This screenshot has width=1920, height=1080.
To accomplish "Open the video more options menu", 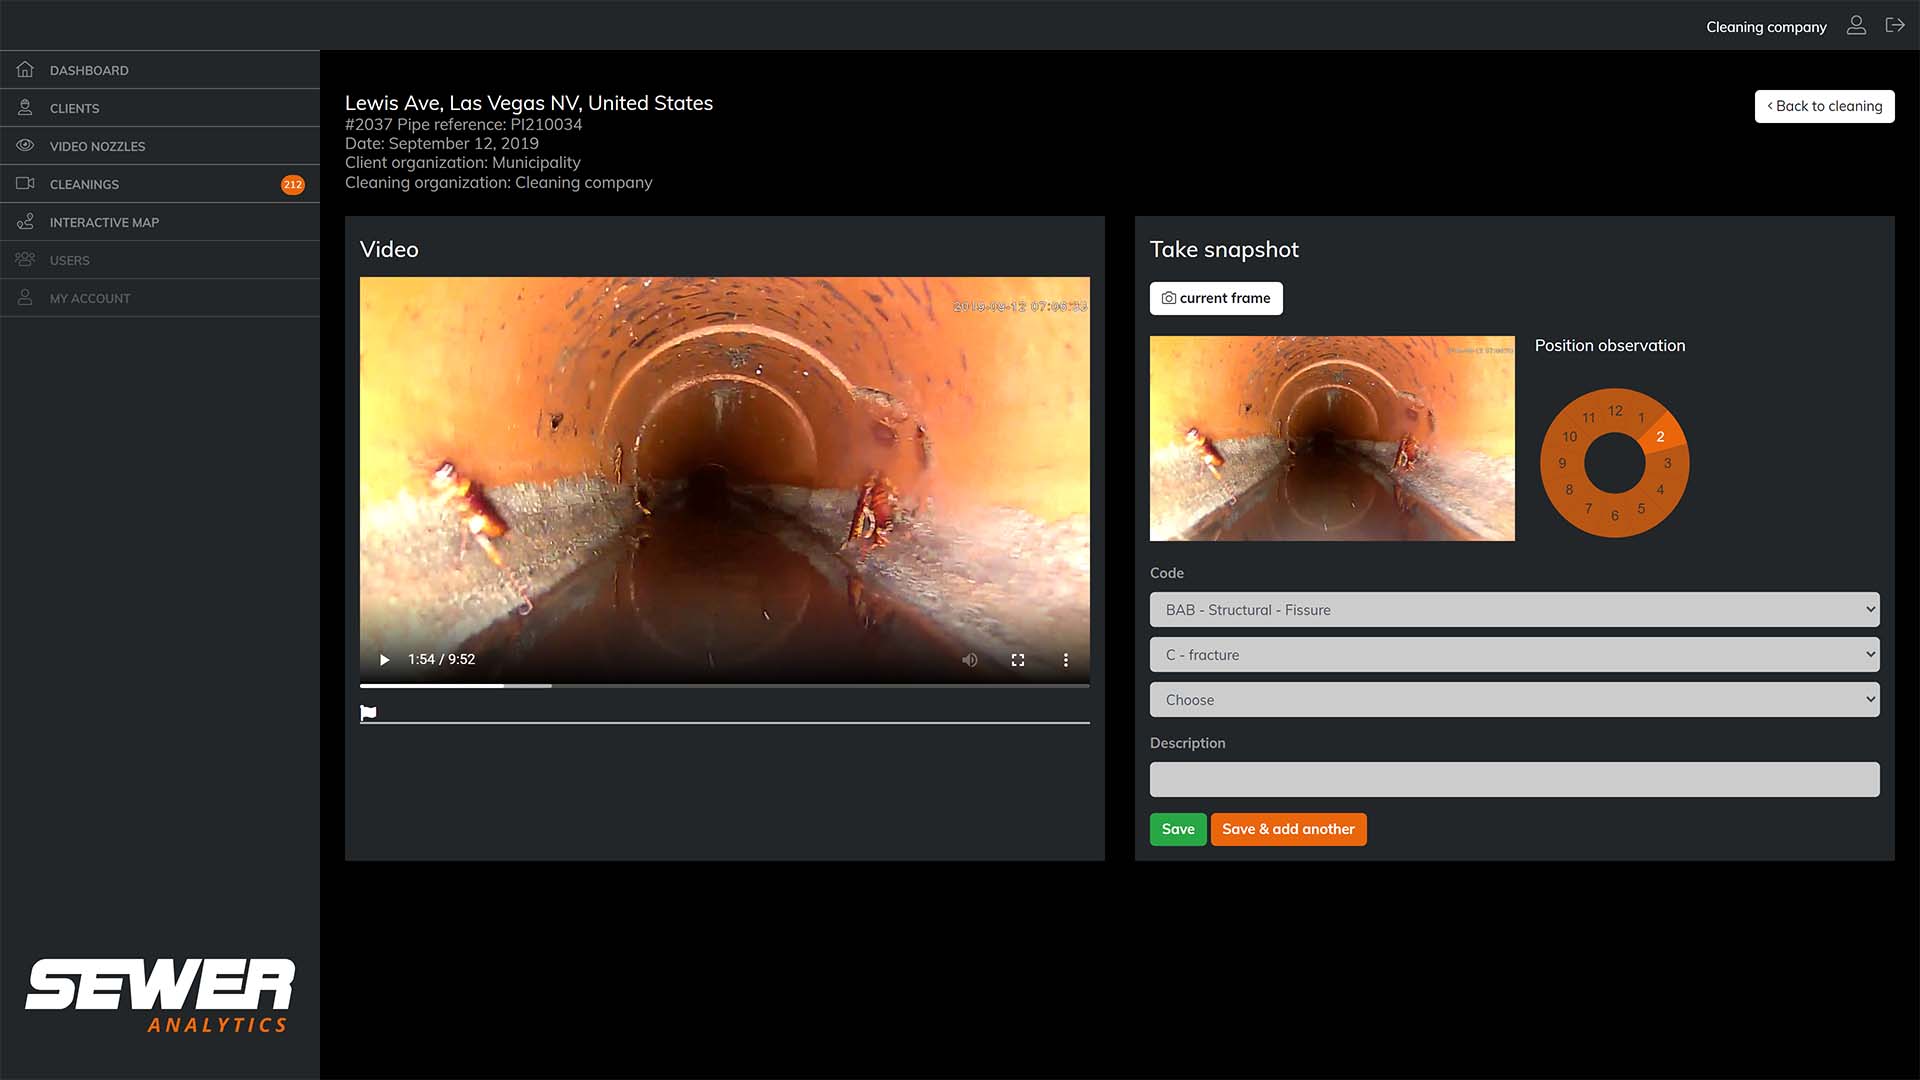I will click(1065, 660).
